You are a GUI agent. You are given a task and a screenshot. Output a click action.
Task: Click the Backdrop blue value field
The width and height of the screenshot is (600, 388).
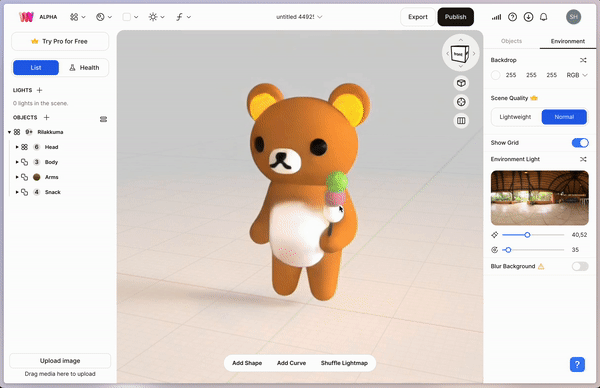[x=551, y=75]
